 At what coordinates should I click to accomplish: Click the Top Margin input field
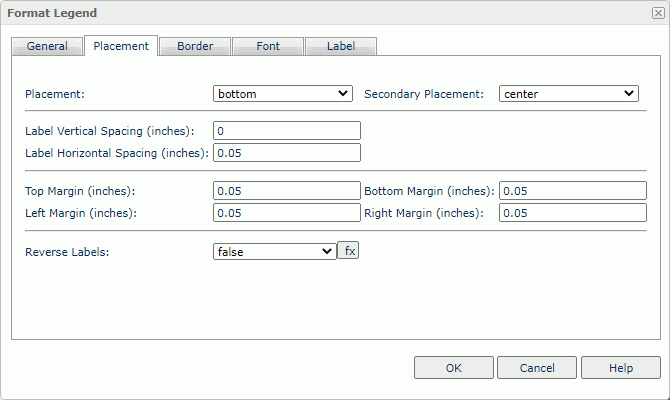click(286, 190)
